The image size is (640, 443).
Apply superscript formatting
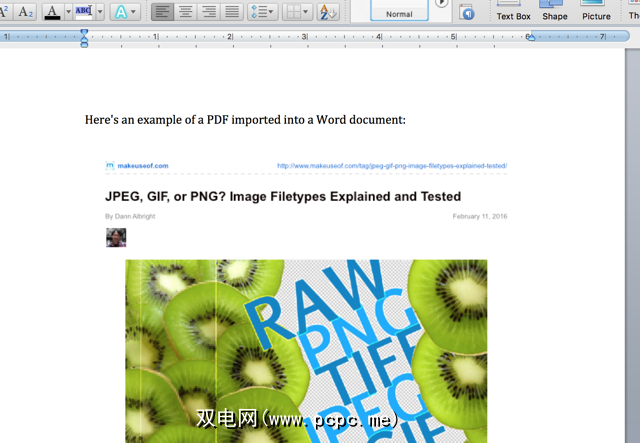coord(5,11)
